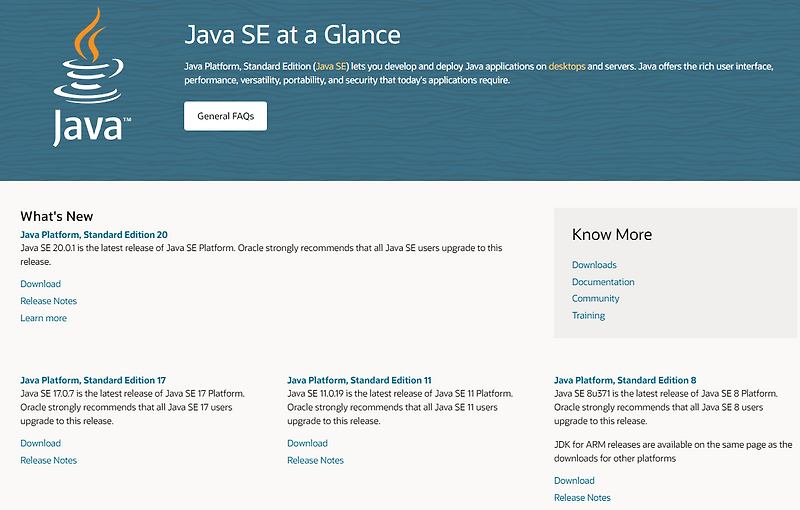The width and height of the screenshot is (800, 510).
Task: Open Java Platform, Standard Edition 17 heading
Action: tap(93, 380)
